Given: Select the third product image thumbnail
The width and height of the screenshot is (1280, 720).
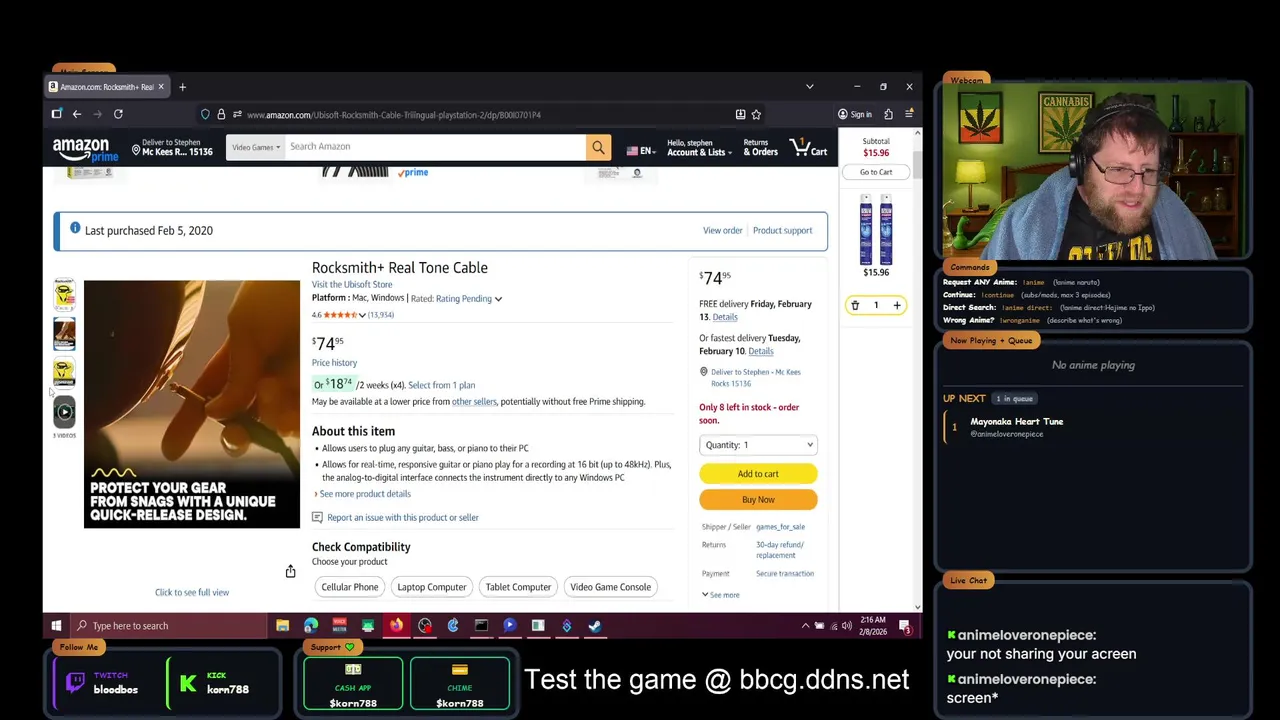Looking at the screenshot, I should click(x=64, y=373).
